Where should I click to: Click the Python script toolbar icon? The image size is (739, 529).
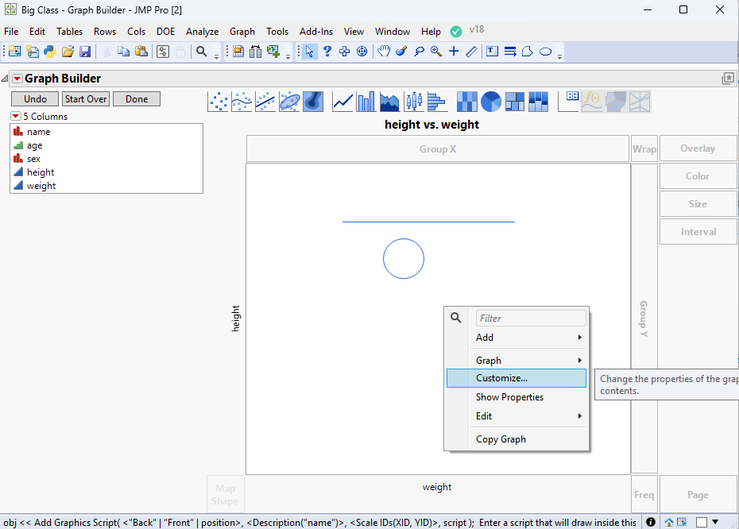click(49, 52)
